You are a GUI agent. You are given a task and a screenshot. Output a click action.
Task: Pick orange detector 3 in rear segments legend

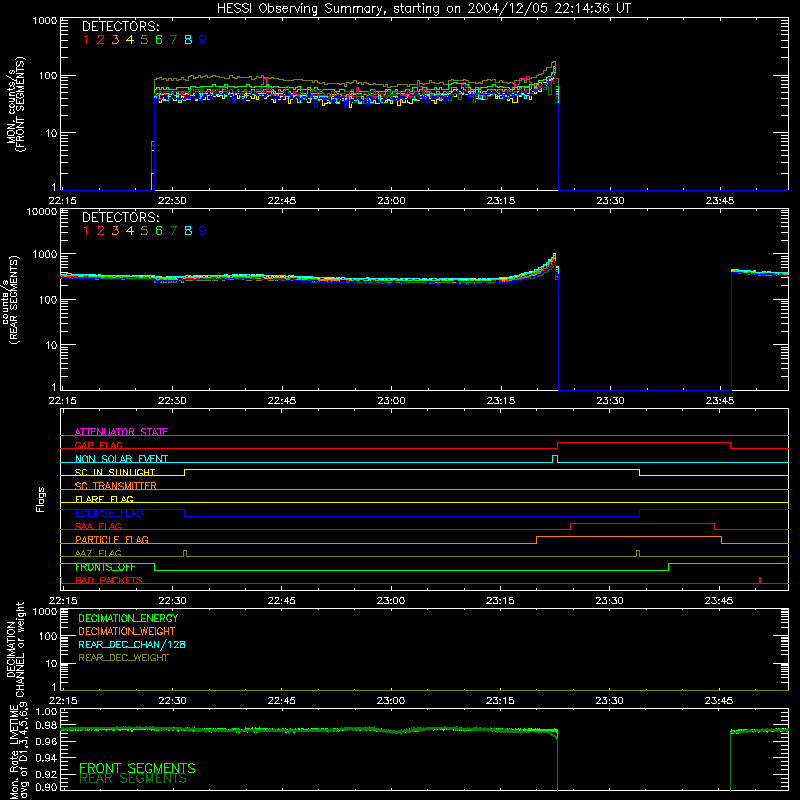click(115, 231)
